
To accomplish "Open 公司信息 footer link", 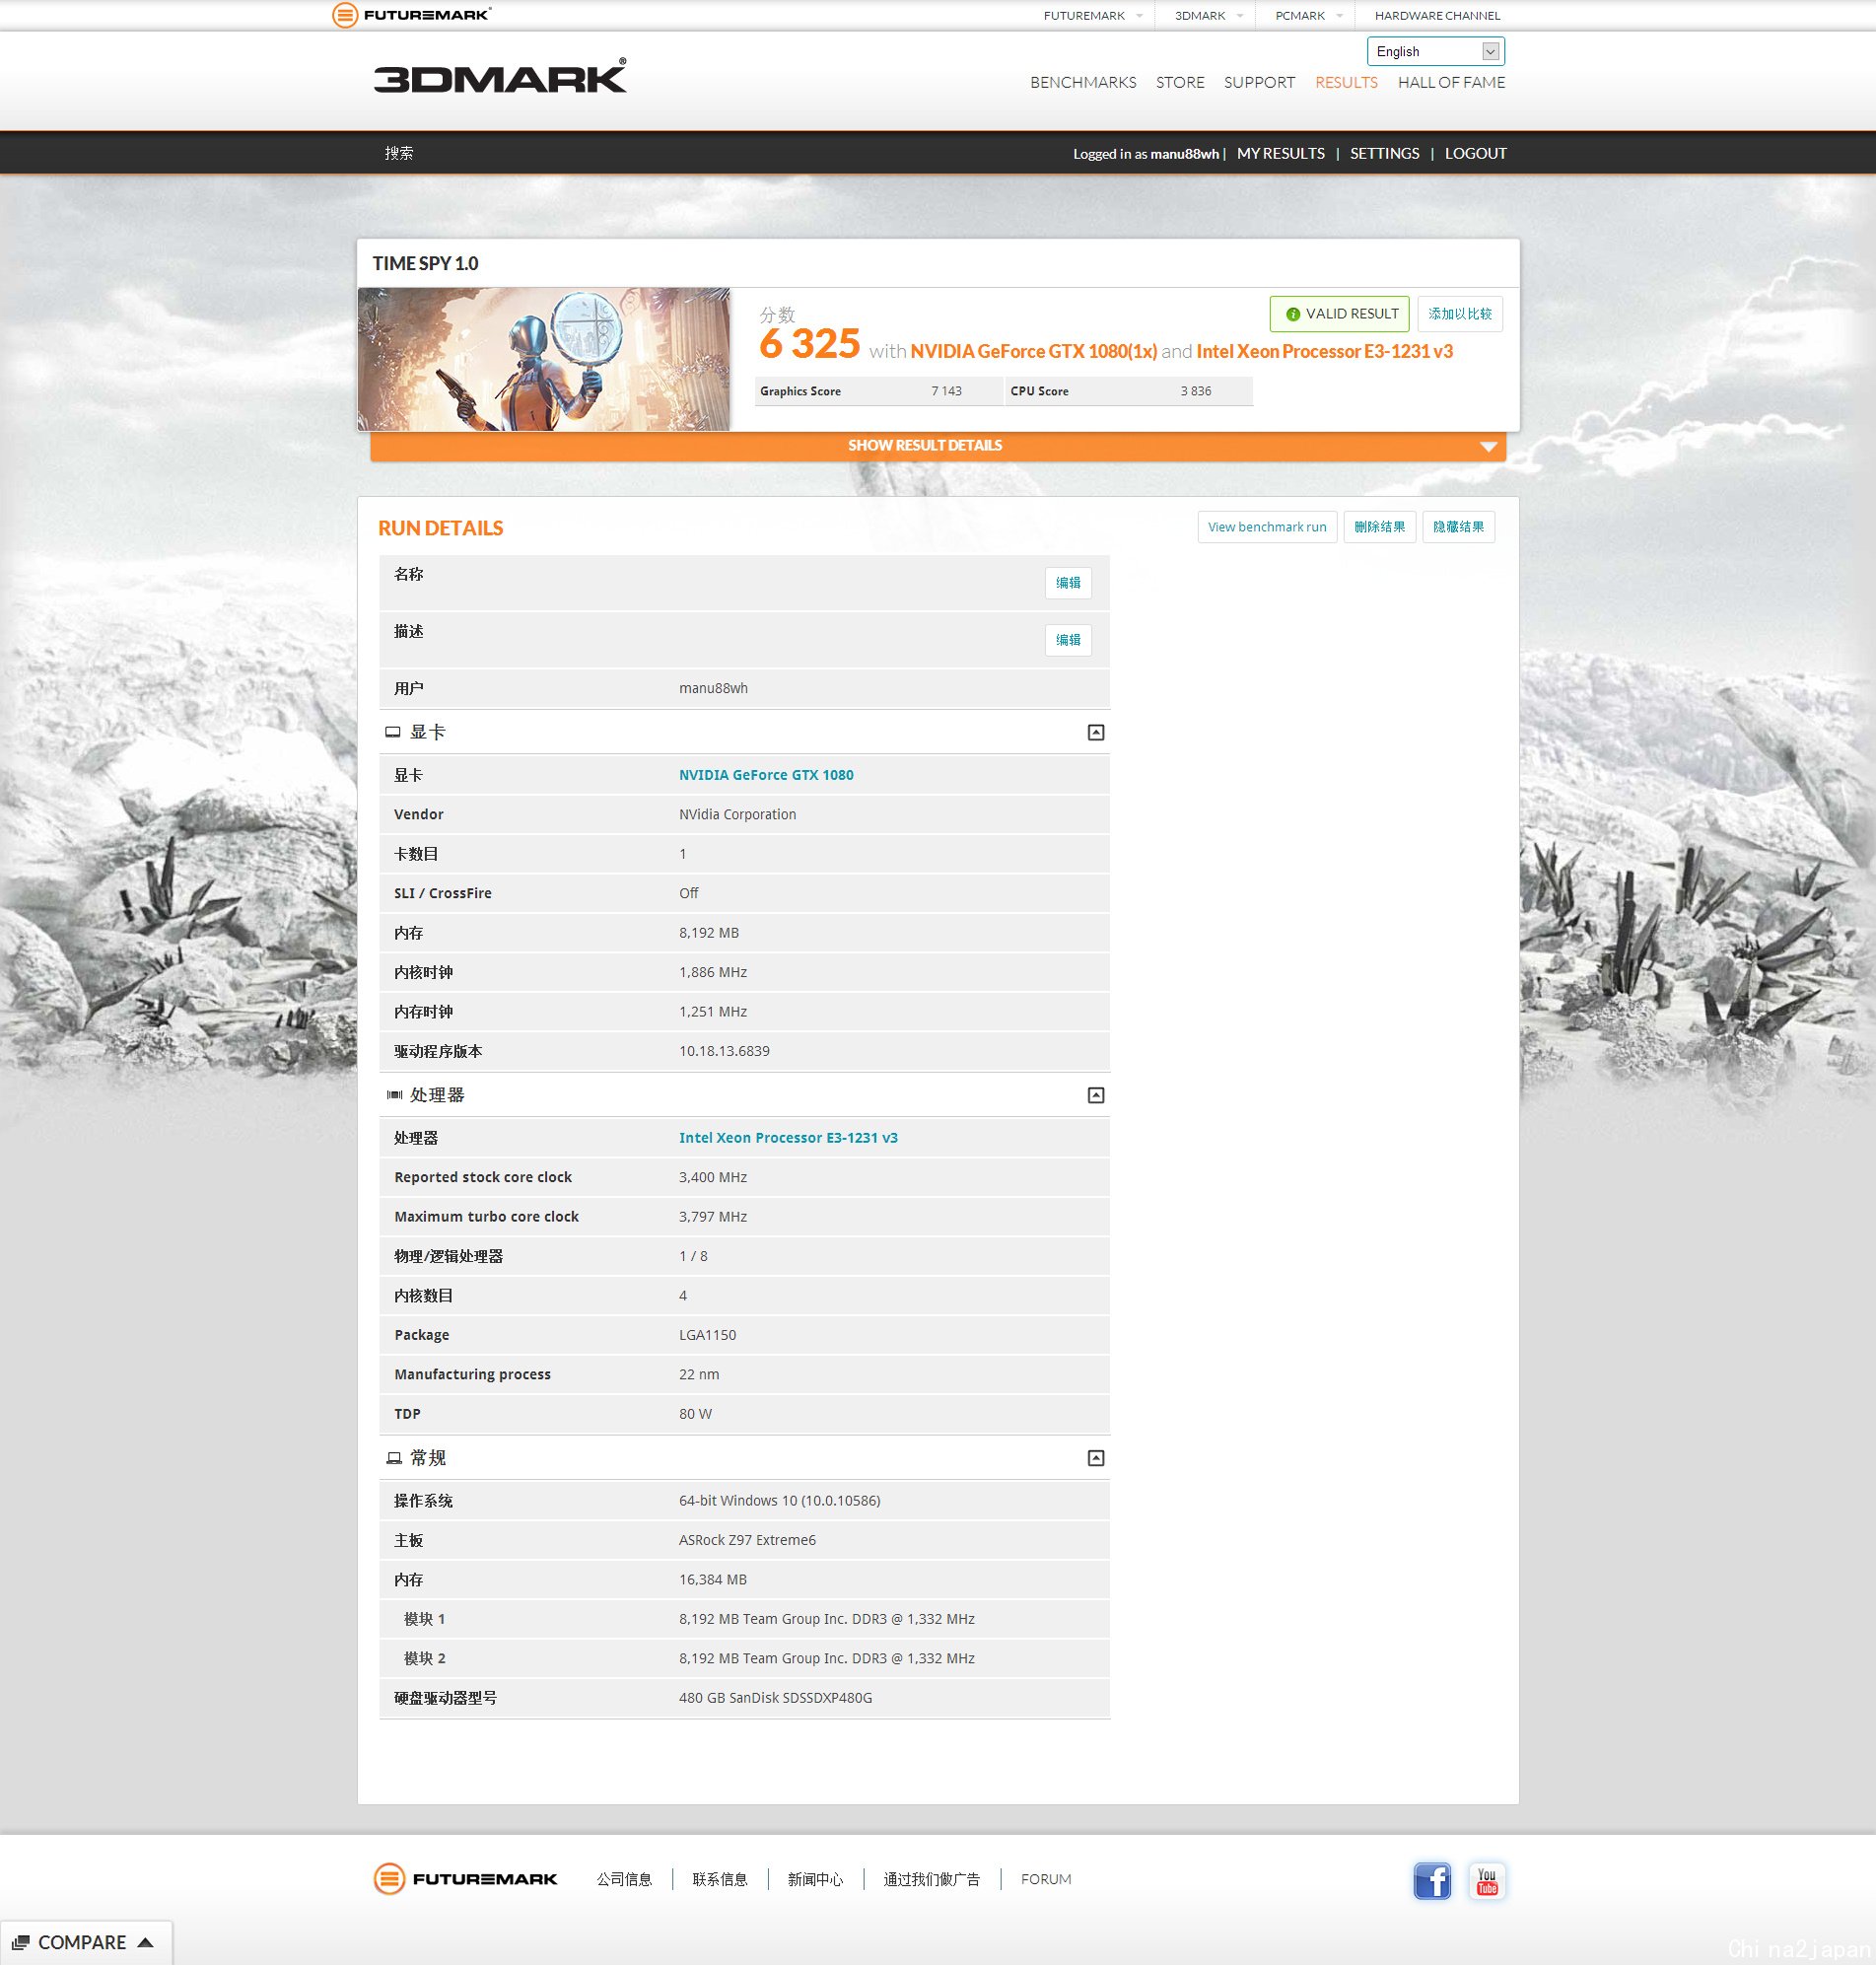I will tap(624, 1880).
